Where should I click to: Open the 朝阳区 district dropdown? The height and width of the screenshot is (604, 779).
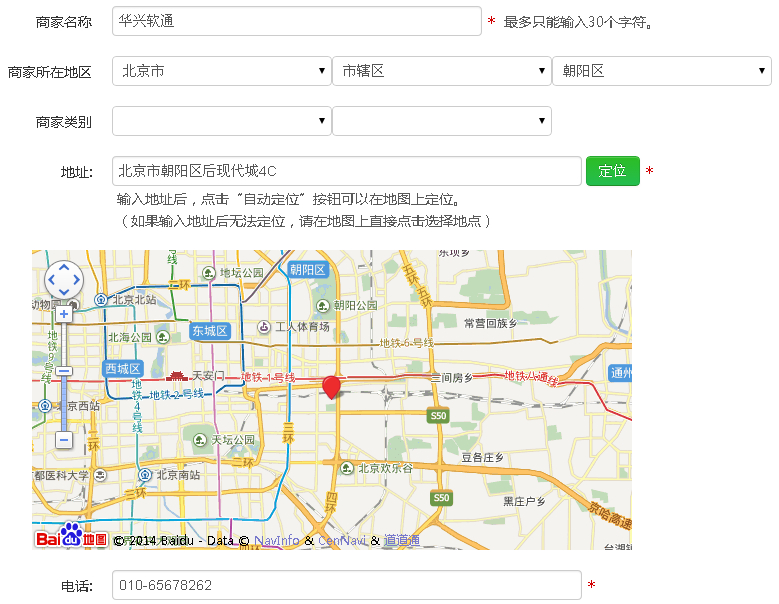(661, 71)
